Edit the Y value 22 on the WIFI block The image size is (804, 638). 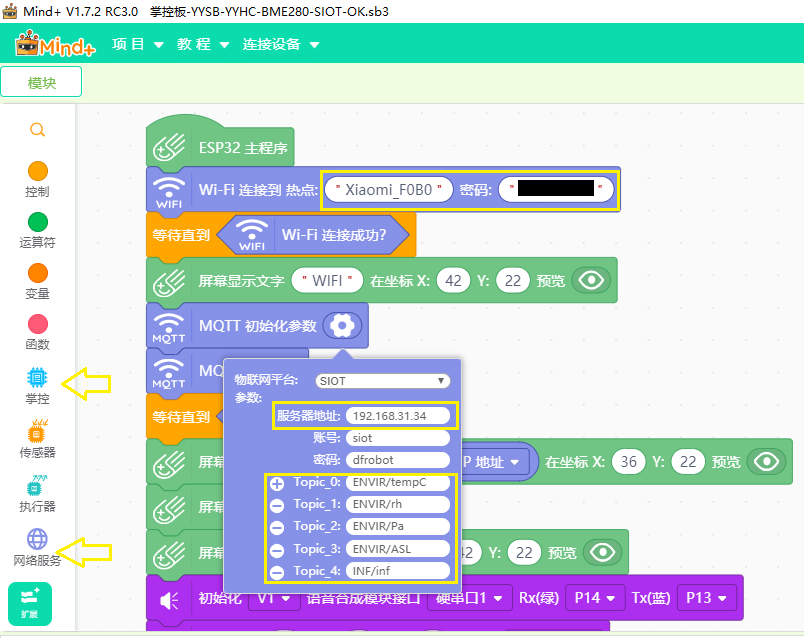coord(513,281)
